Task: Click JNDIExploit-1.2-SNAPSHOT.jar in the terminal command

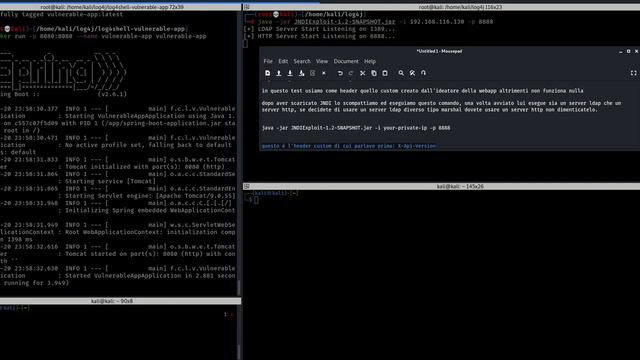Action: point(345,22)
